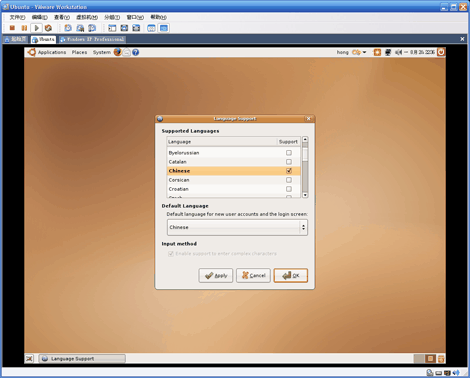470x378 pixels.
Task: Open the Ubuntu help icon in panel
Action: click(135, 52)
